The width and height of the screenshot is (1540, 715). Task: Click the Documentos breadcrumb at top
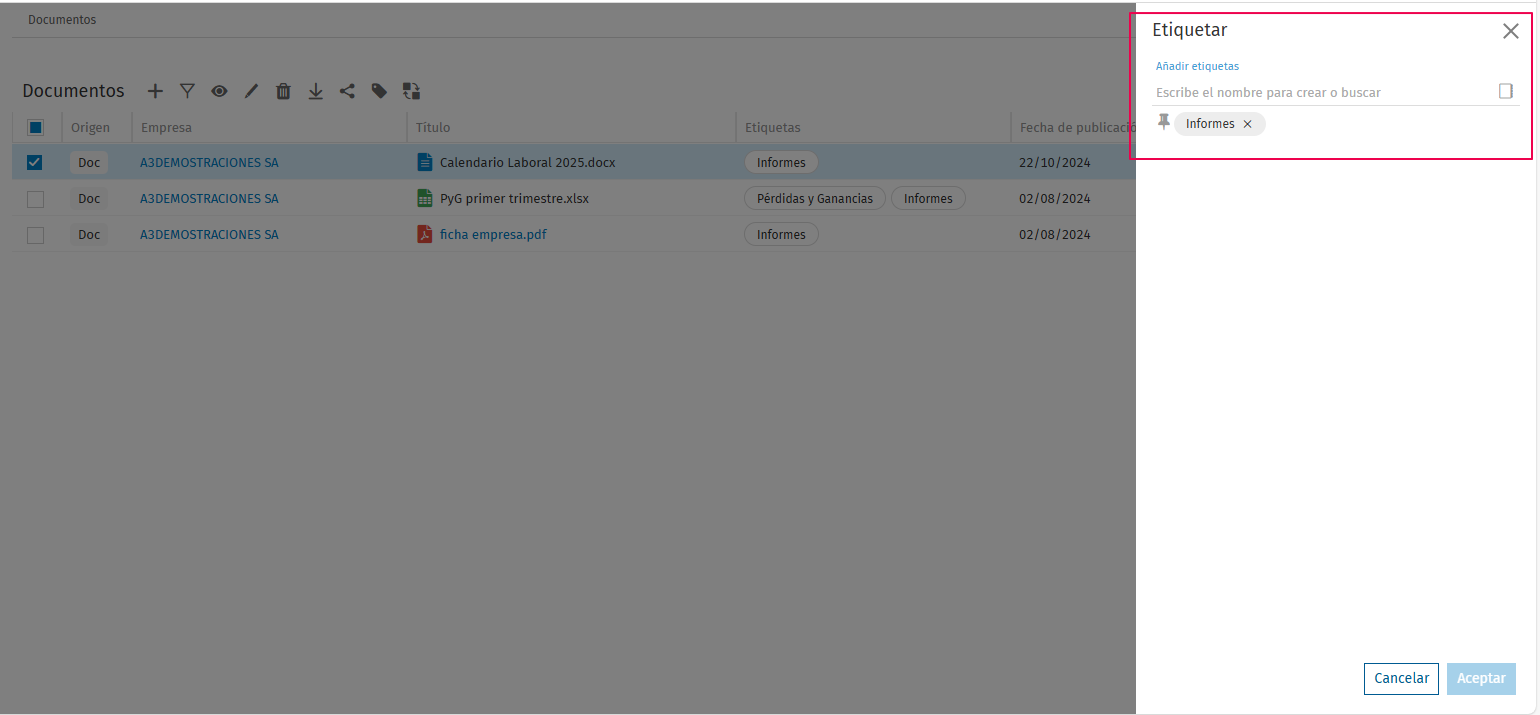click(62, 20)
